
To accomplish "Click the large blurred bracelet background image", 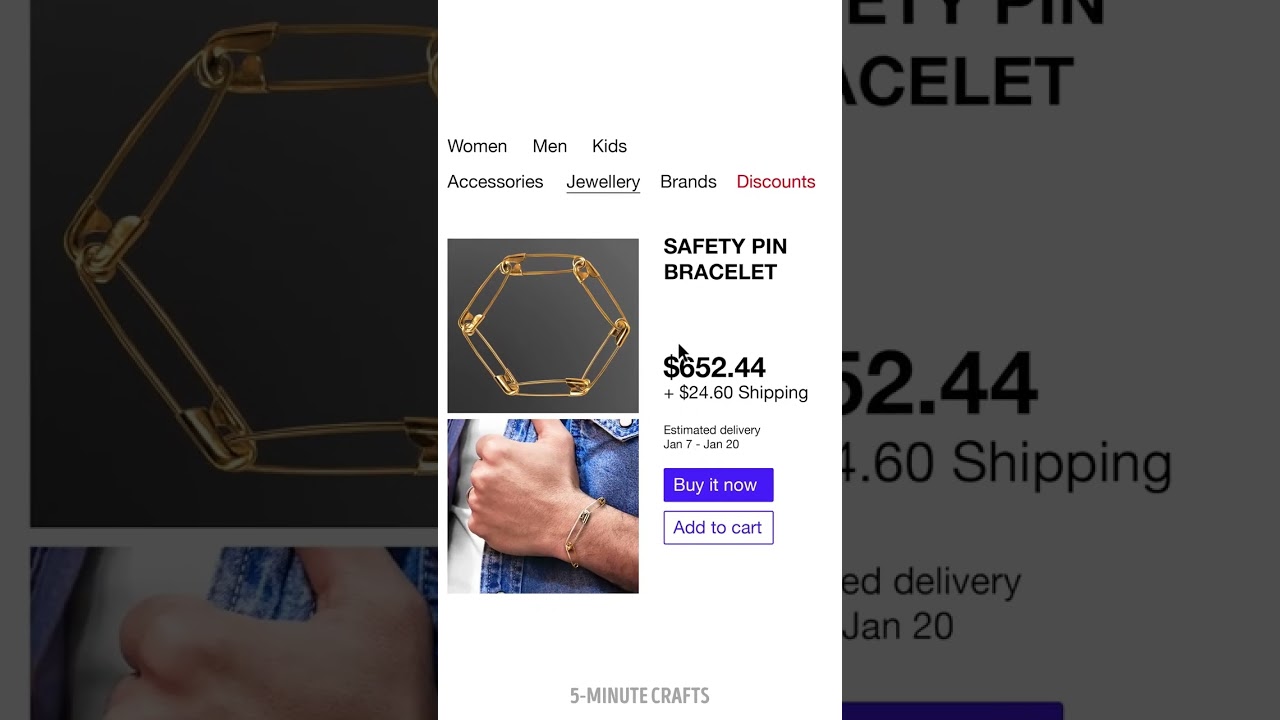I will pos(234,263).
